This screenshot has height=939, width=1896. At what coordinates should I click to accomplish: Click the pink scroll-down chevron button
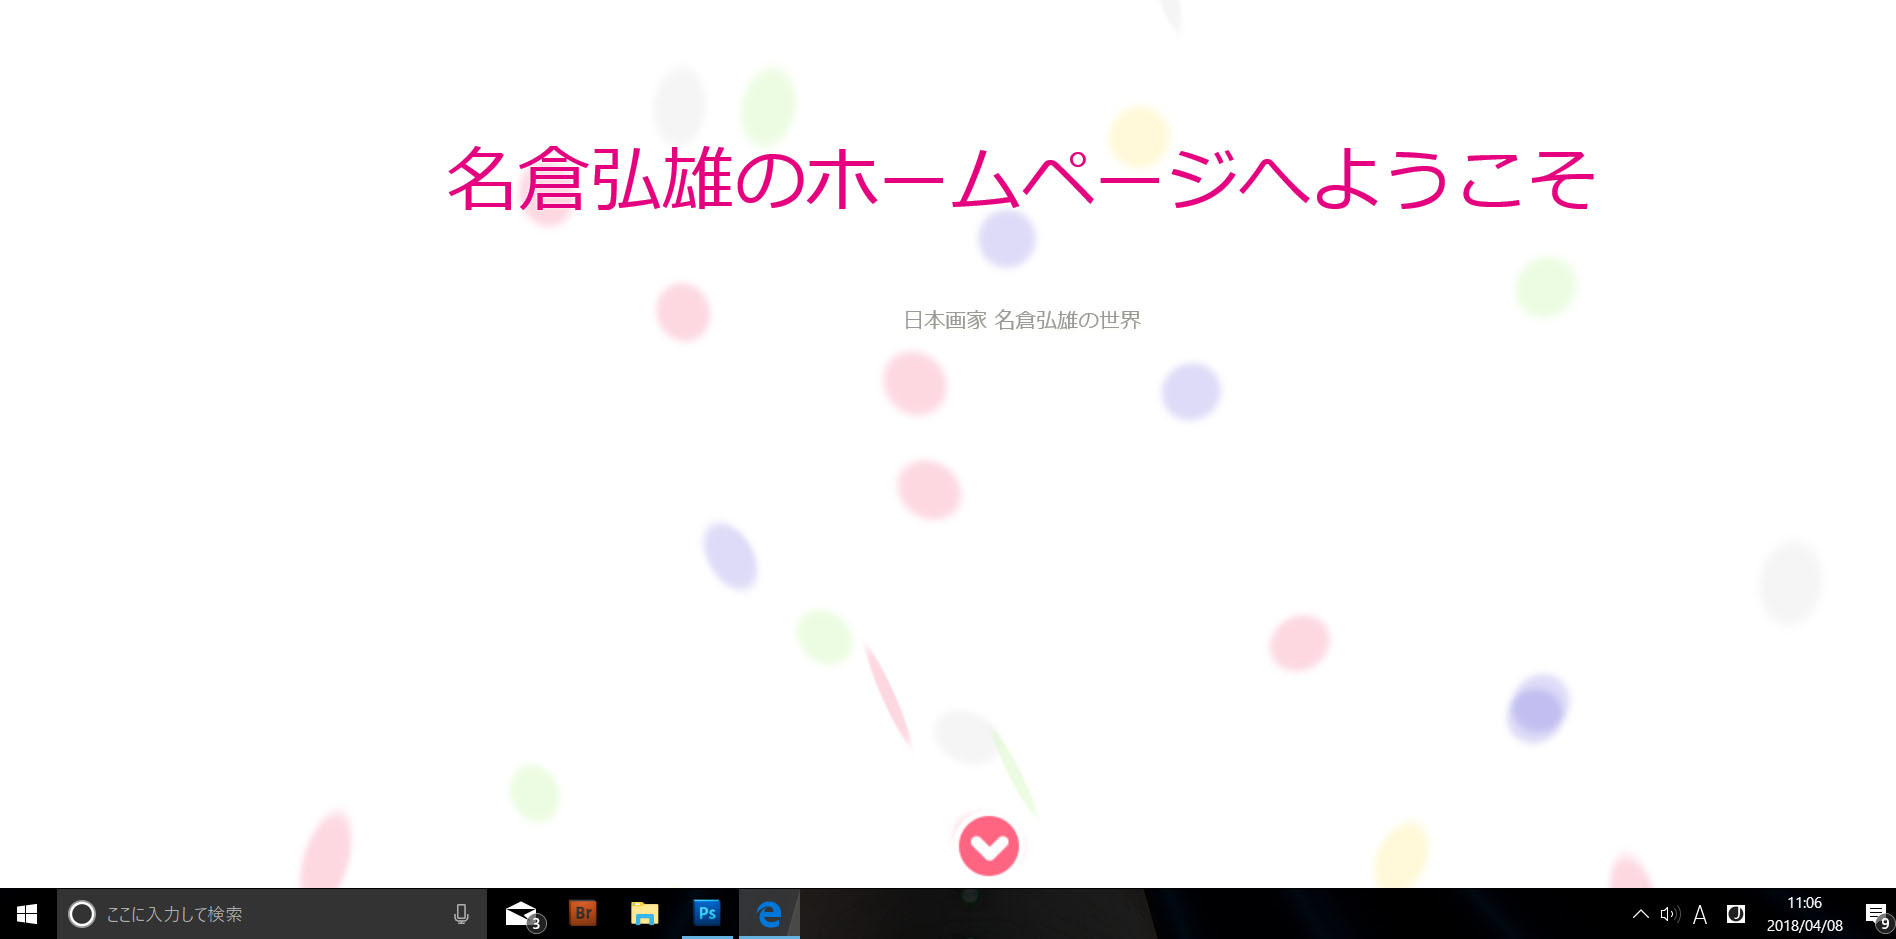click(988, 846)
